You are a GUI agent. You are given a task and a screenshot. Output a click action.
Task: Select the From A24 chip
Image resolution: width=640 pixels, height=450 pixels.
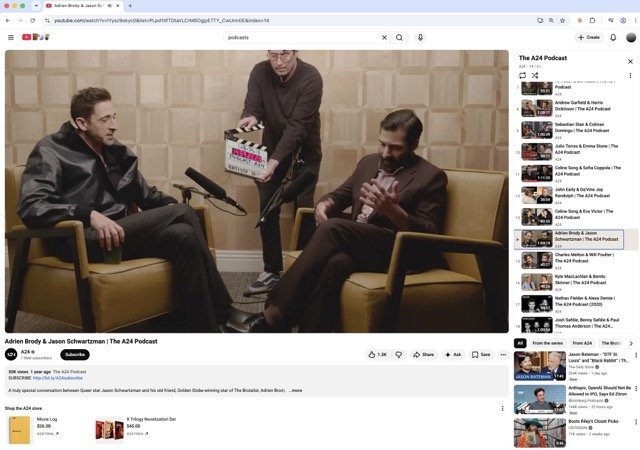(582, 343)
